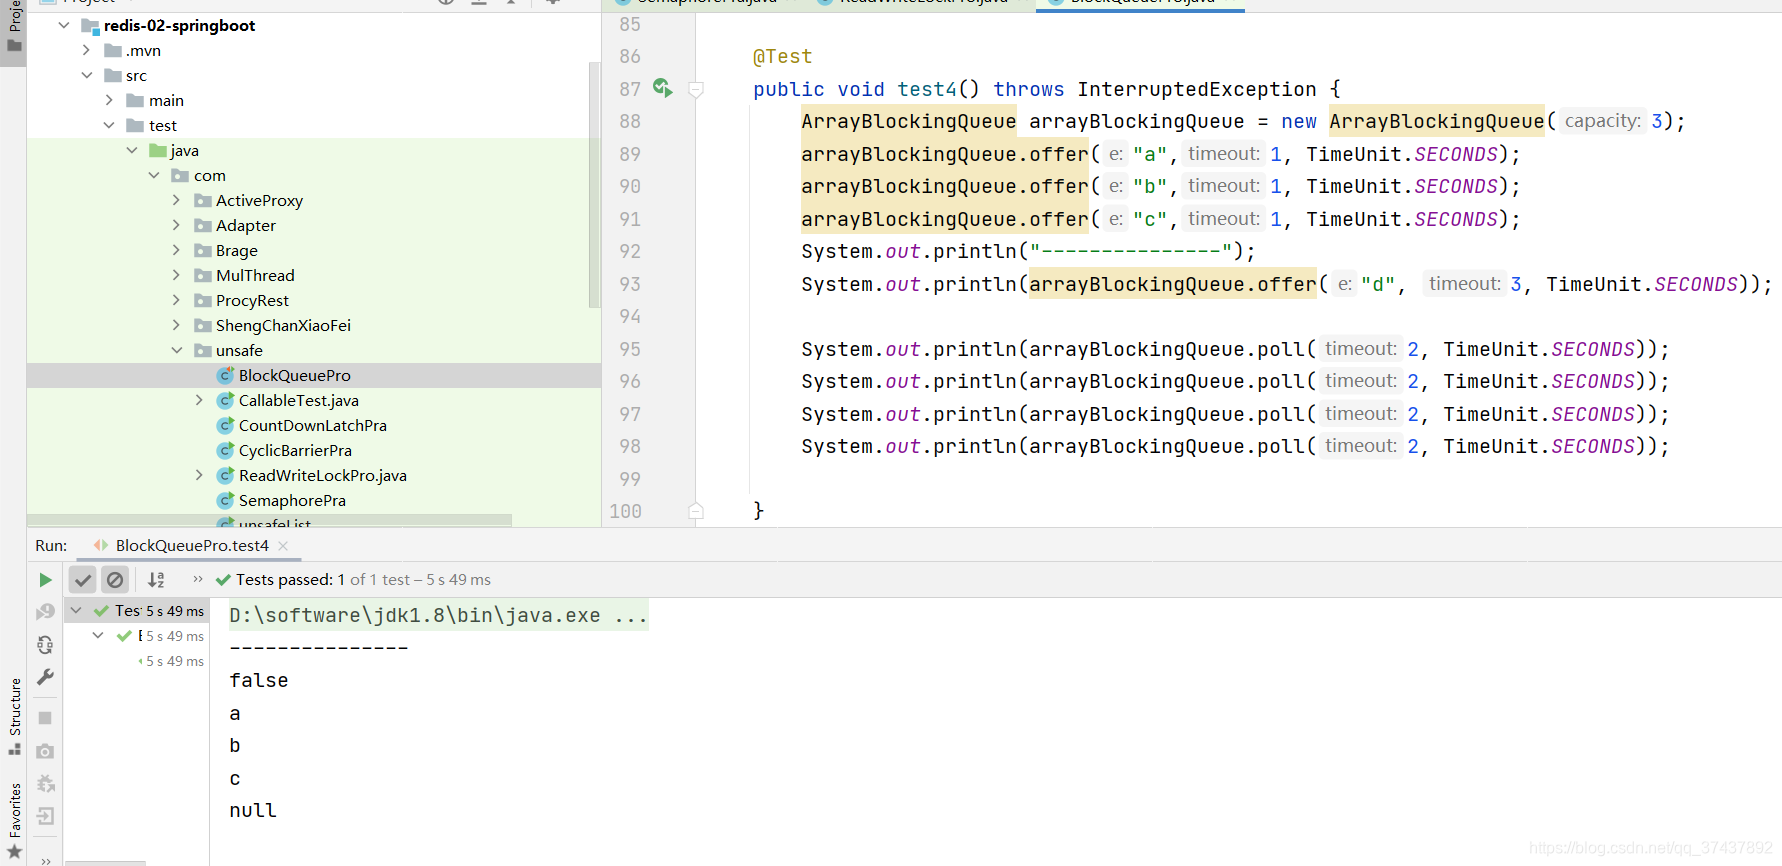Rerun the BlockQueuePro.test4 test
This screenshot has width=1782, height=866.
click(45, 580)
